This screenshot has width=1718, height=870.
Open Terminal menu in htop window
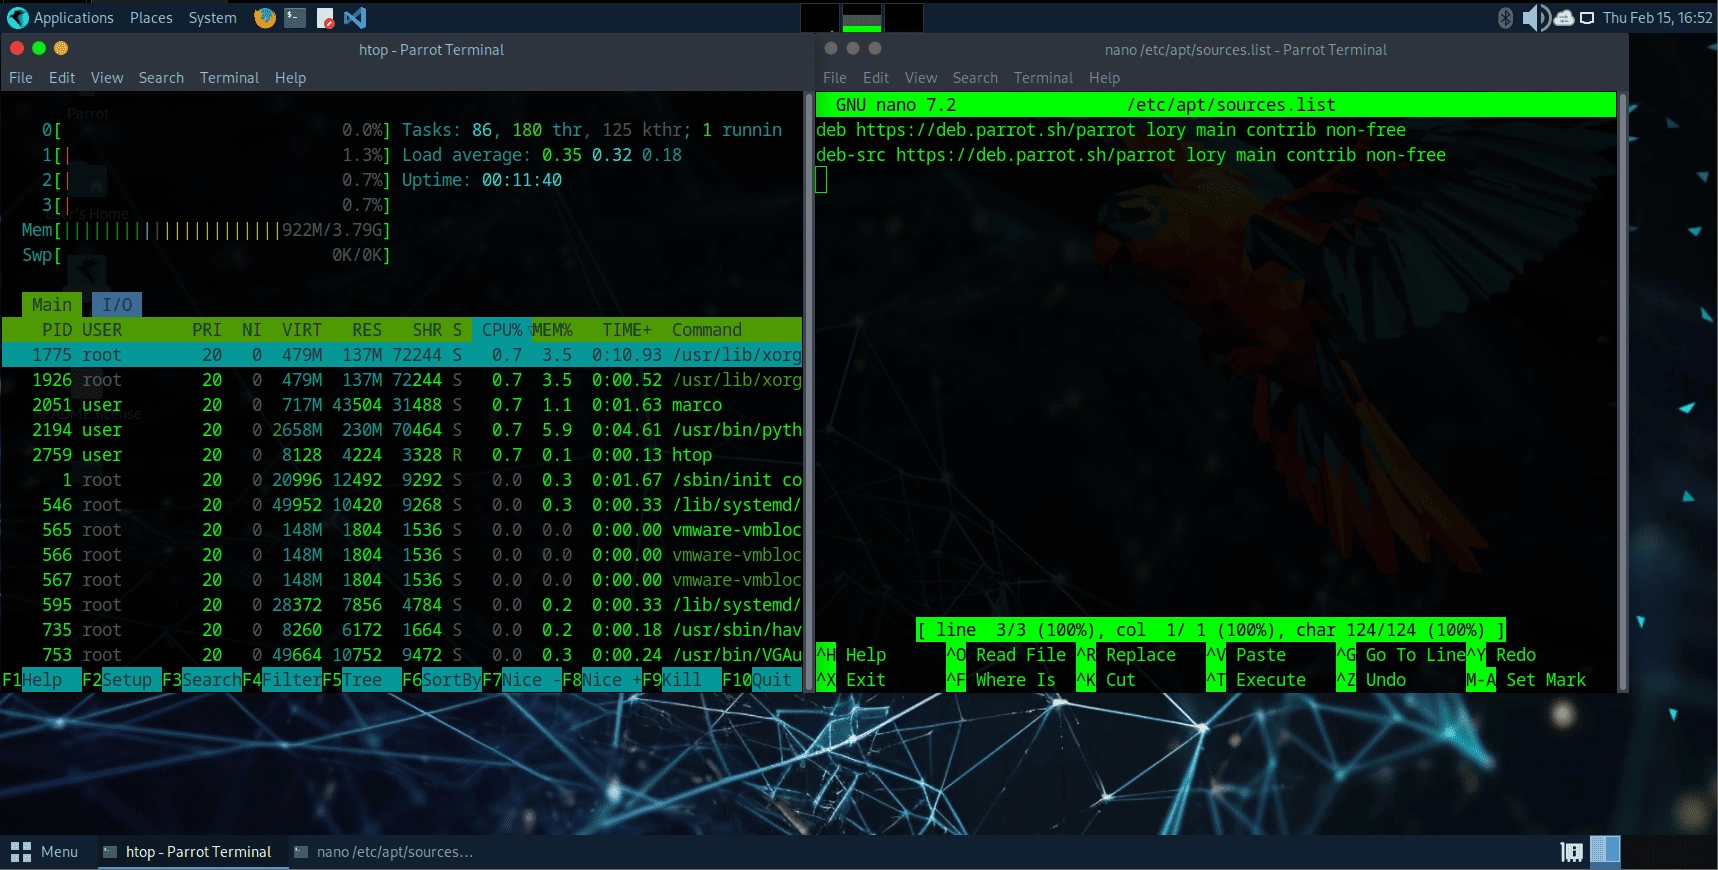(229, 78)
